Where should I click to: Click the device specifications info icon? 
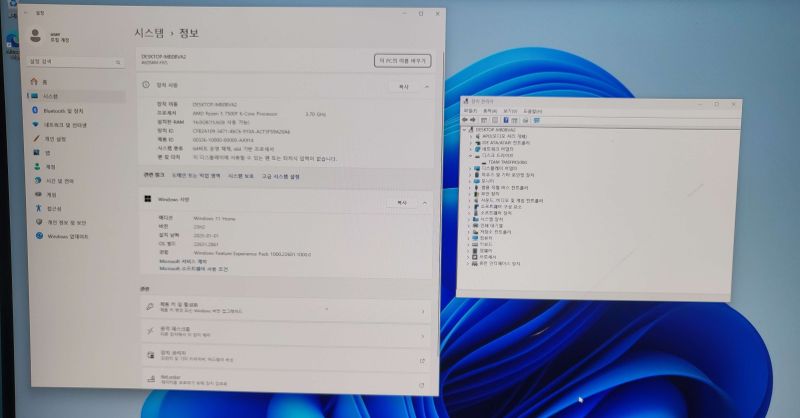point(146,85)
